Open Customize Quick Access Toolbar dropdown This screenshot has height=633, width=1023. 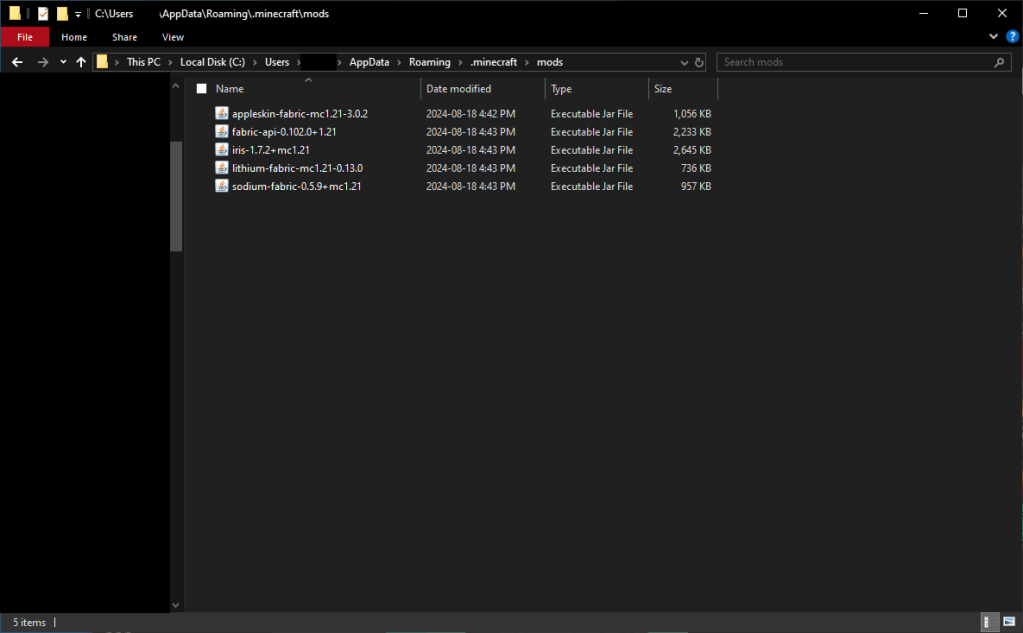coord(78,14)
